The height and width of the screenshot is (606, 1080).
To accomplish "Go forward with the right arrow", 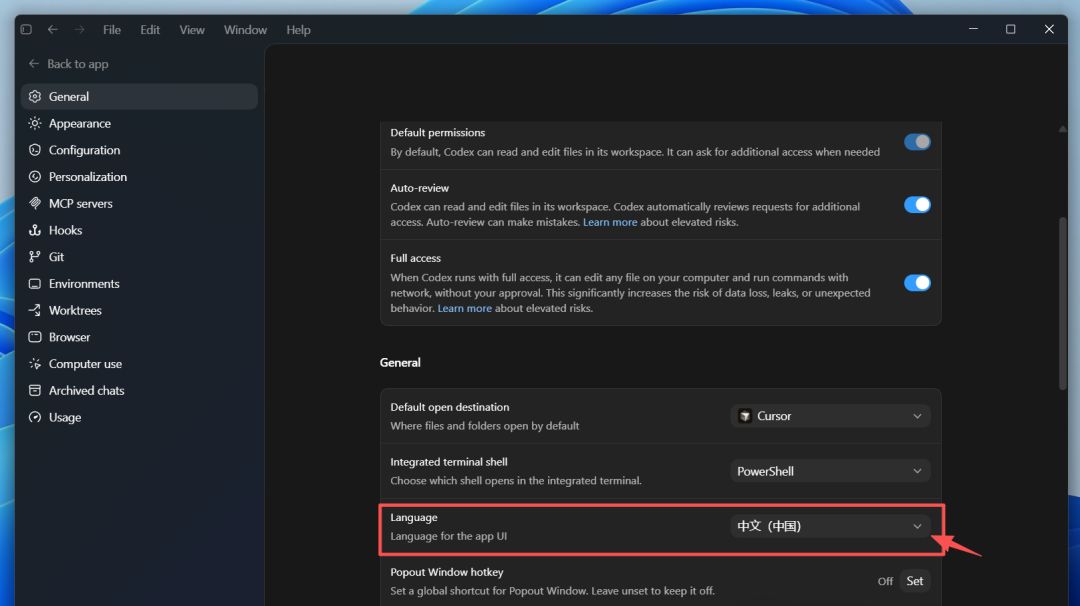I will pos(79,30).
